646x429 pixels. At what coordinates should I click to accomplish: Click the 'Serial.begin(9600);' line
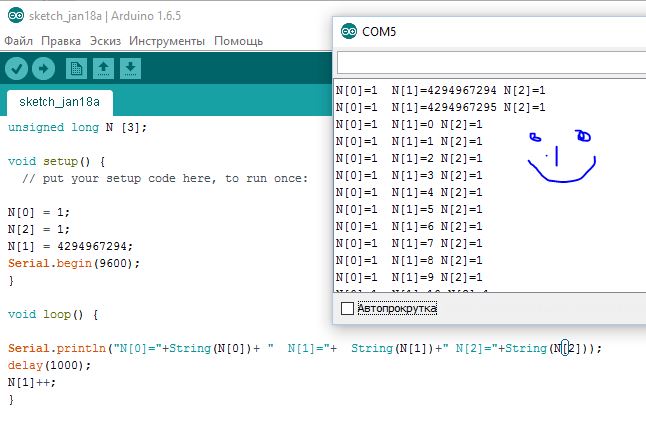(x=74, y=263)
